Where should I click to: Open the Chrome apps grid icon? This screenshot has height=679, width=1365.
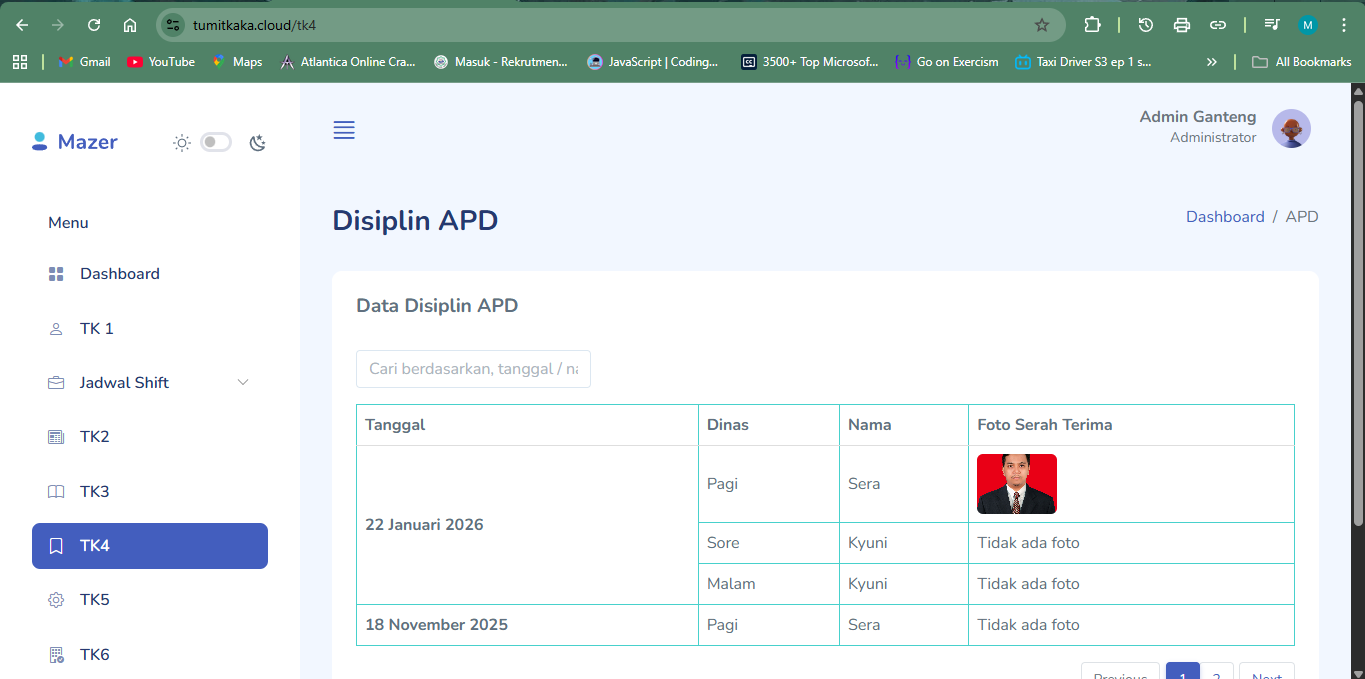click(20, 62)
